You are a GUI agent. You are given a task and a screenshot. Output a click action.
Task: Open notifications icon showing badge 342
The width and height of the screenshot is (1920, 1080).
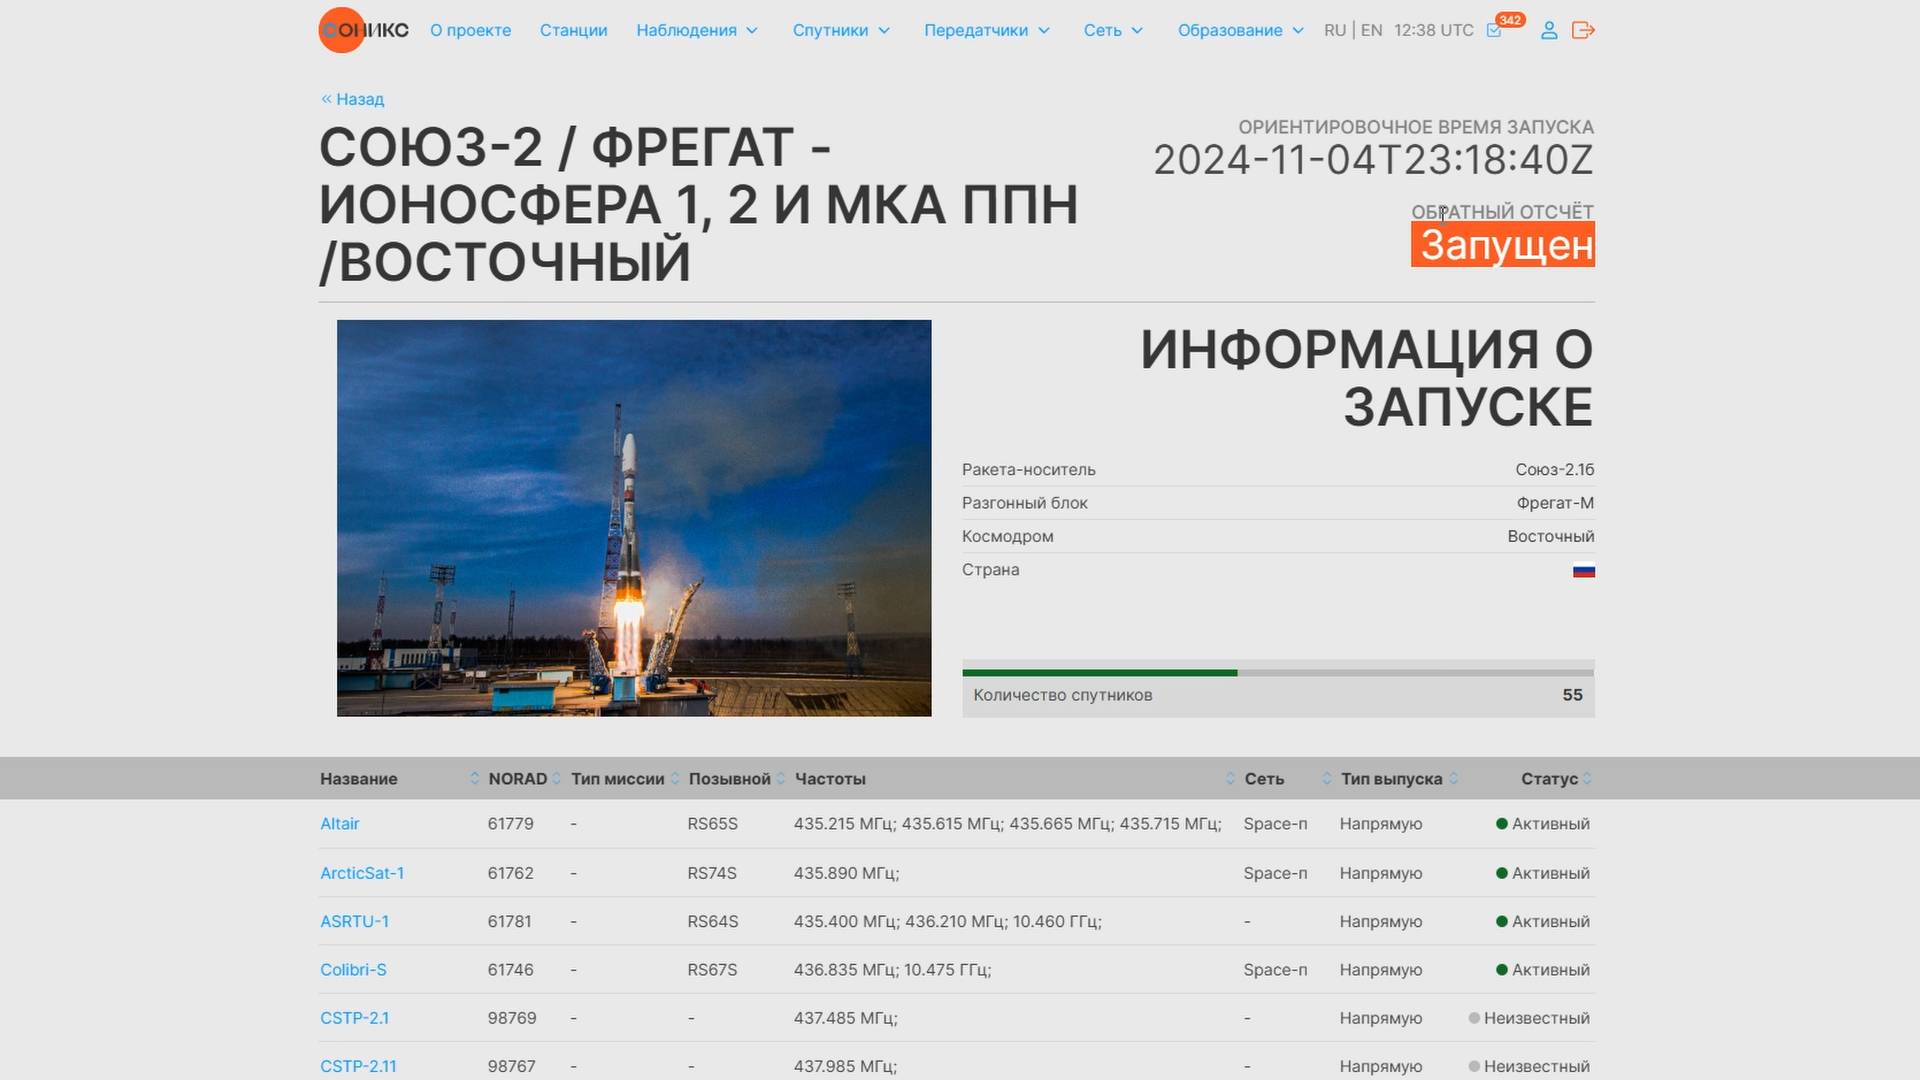coord(1495,31)
